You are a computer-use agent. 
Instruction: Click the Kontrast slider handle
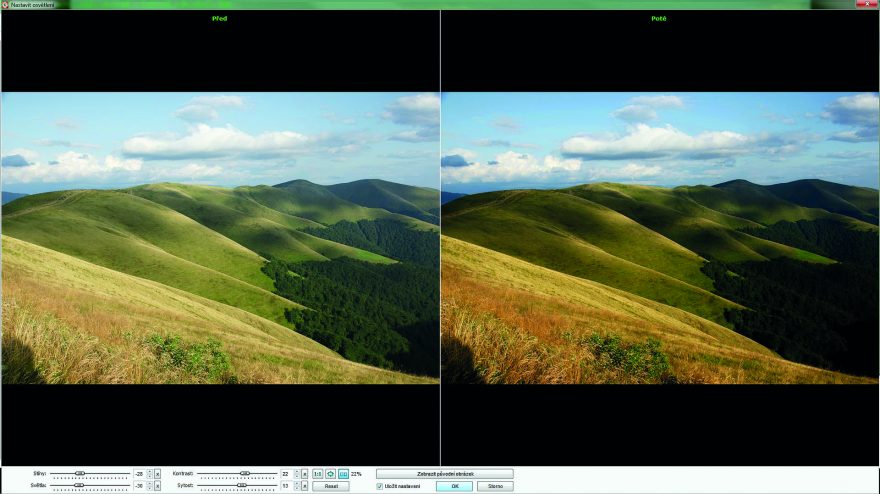tap(244, 473)
